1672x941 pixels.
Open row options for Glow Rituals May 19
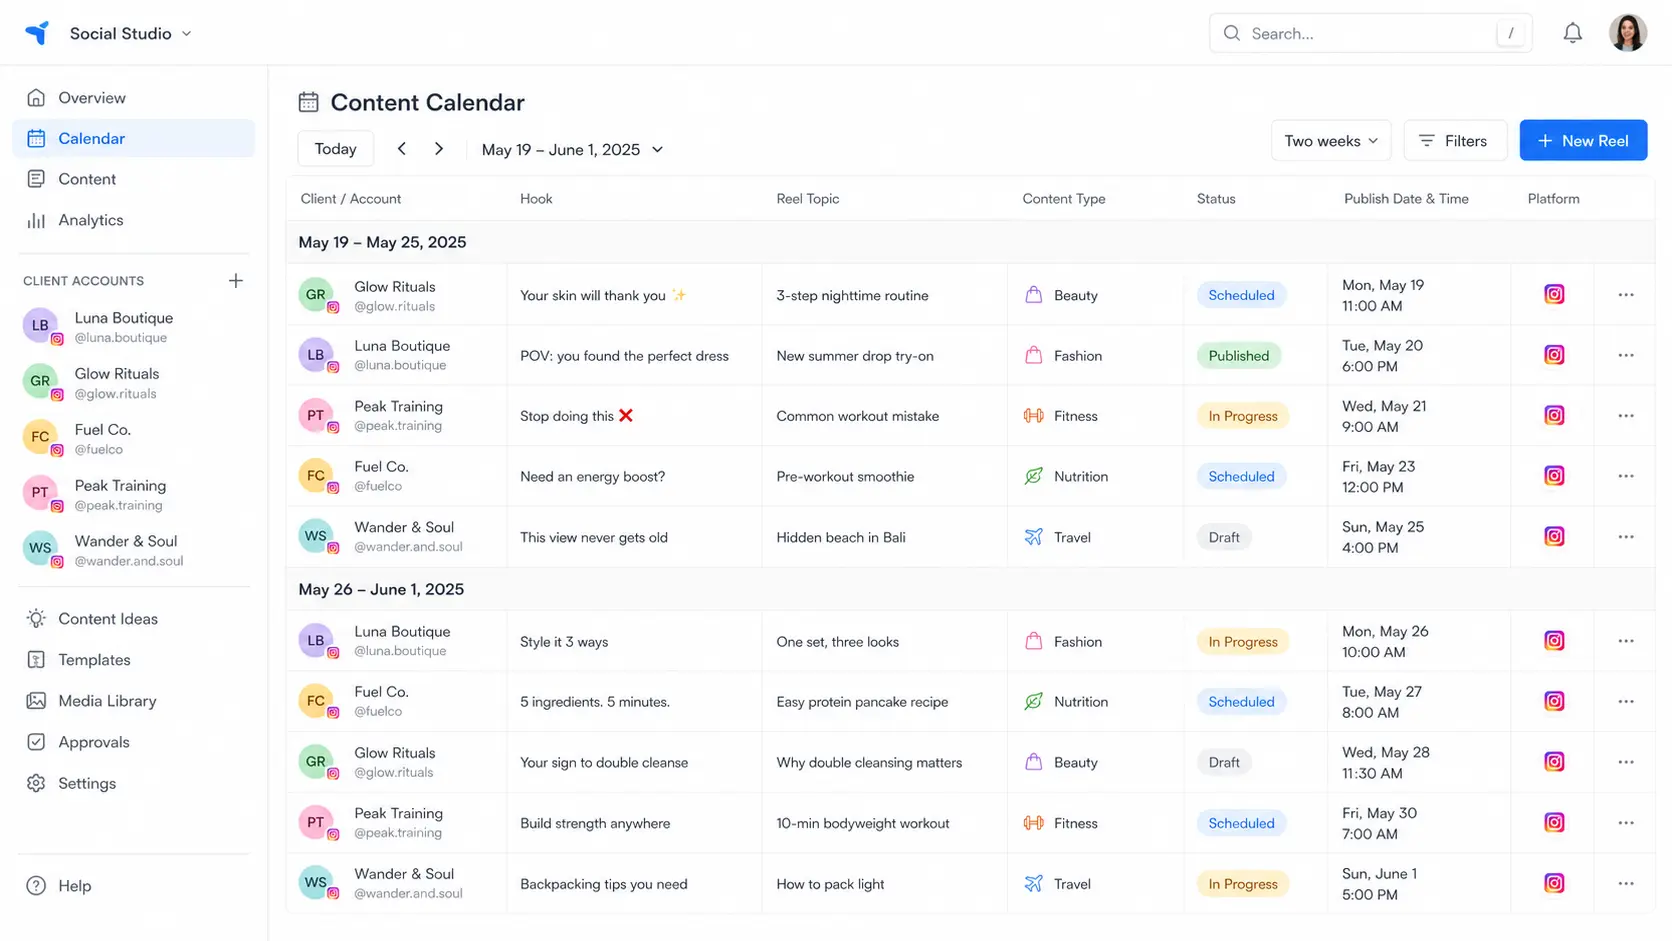1625,295
